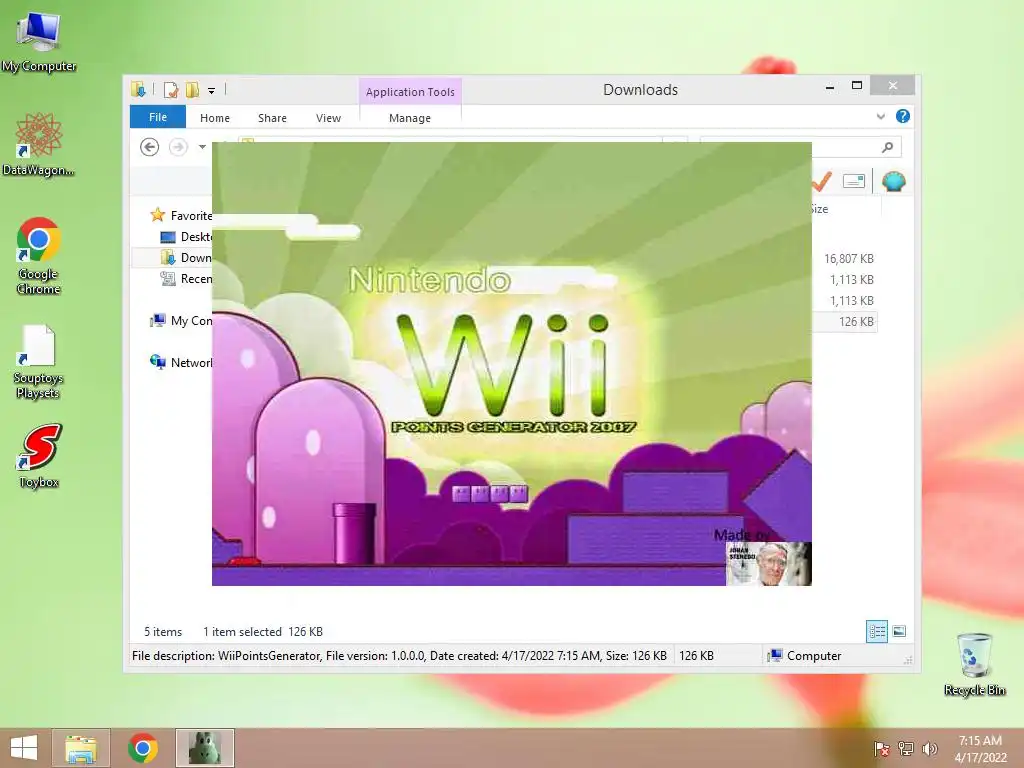The image size is (1024, 768).
Task: Select My Computer in the navigation pane
Action: click(180, 321)
